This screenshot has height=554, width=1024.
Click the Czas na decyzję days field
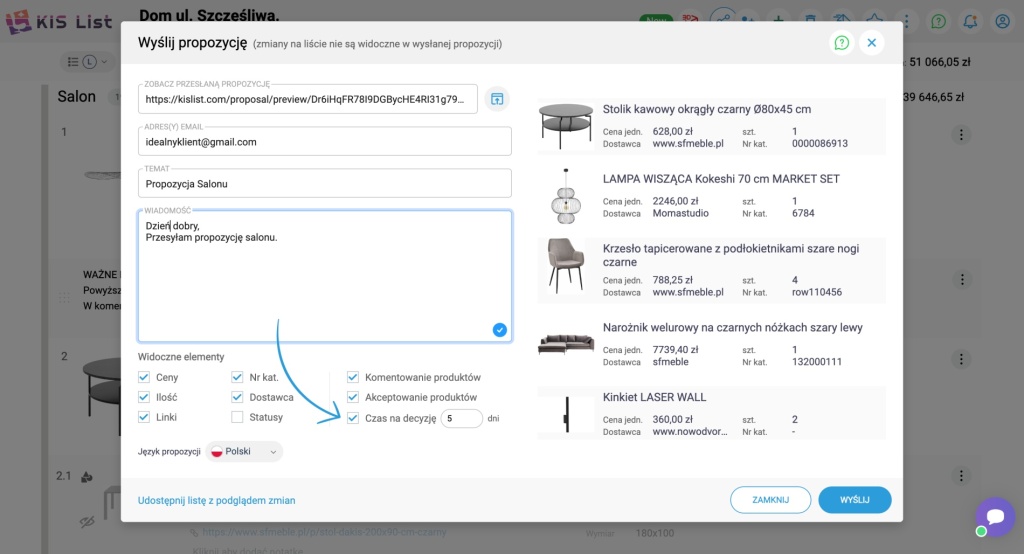tap(461, 419)
